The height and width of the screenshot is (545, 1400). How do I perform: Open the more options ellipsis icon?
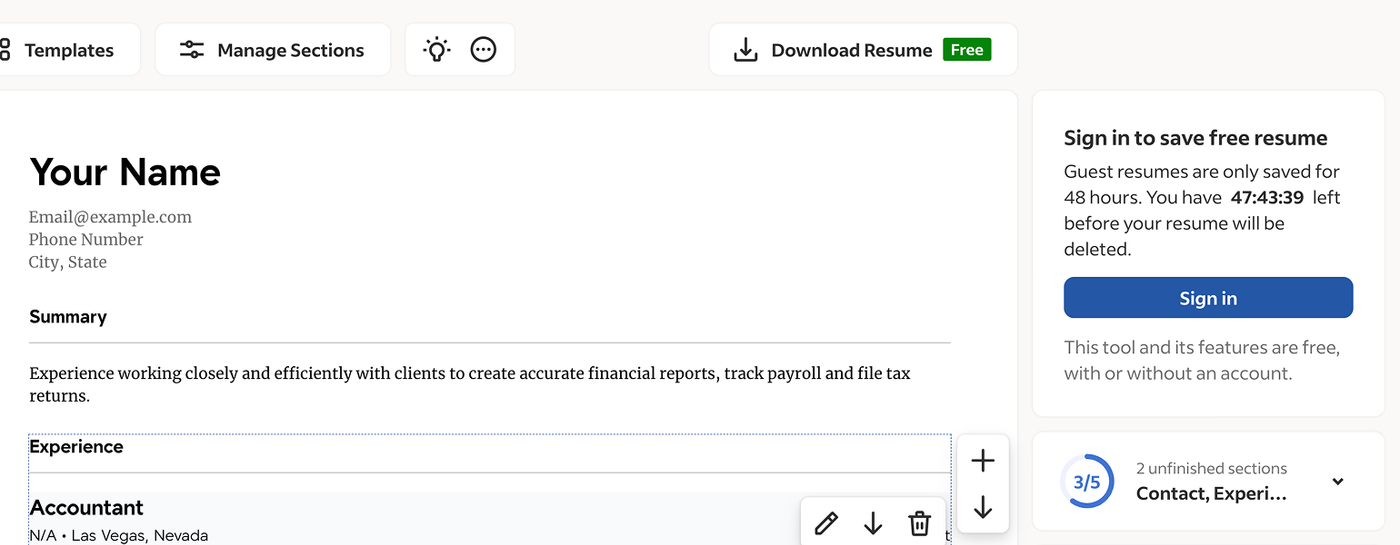pos(483,50)
